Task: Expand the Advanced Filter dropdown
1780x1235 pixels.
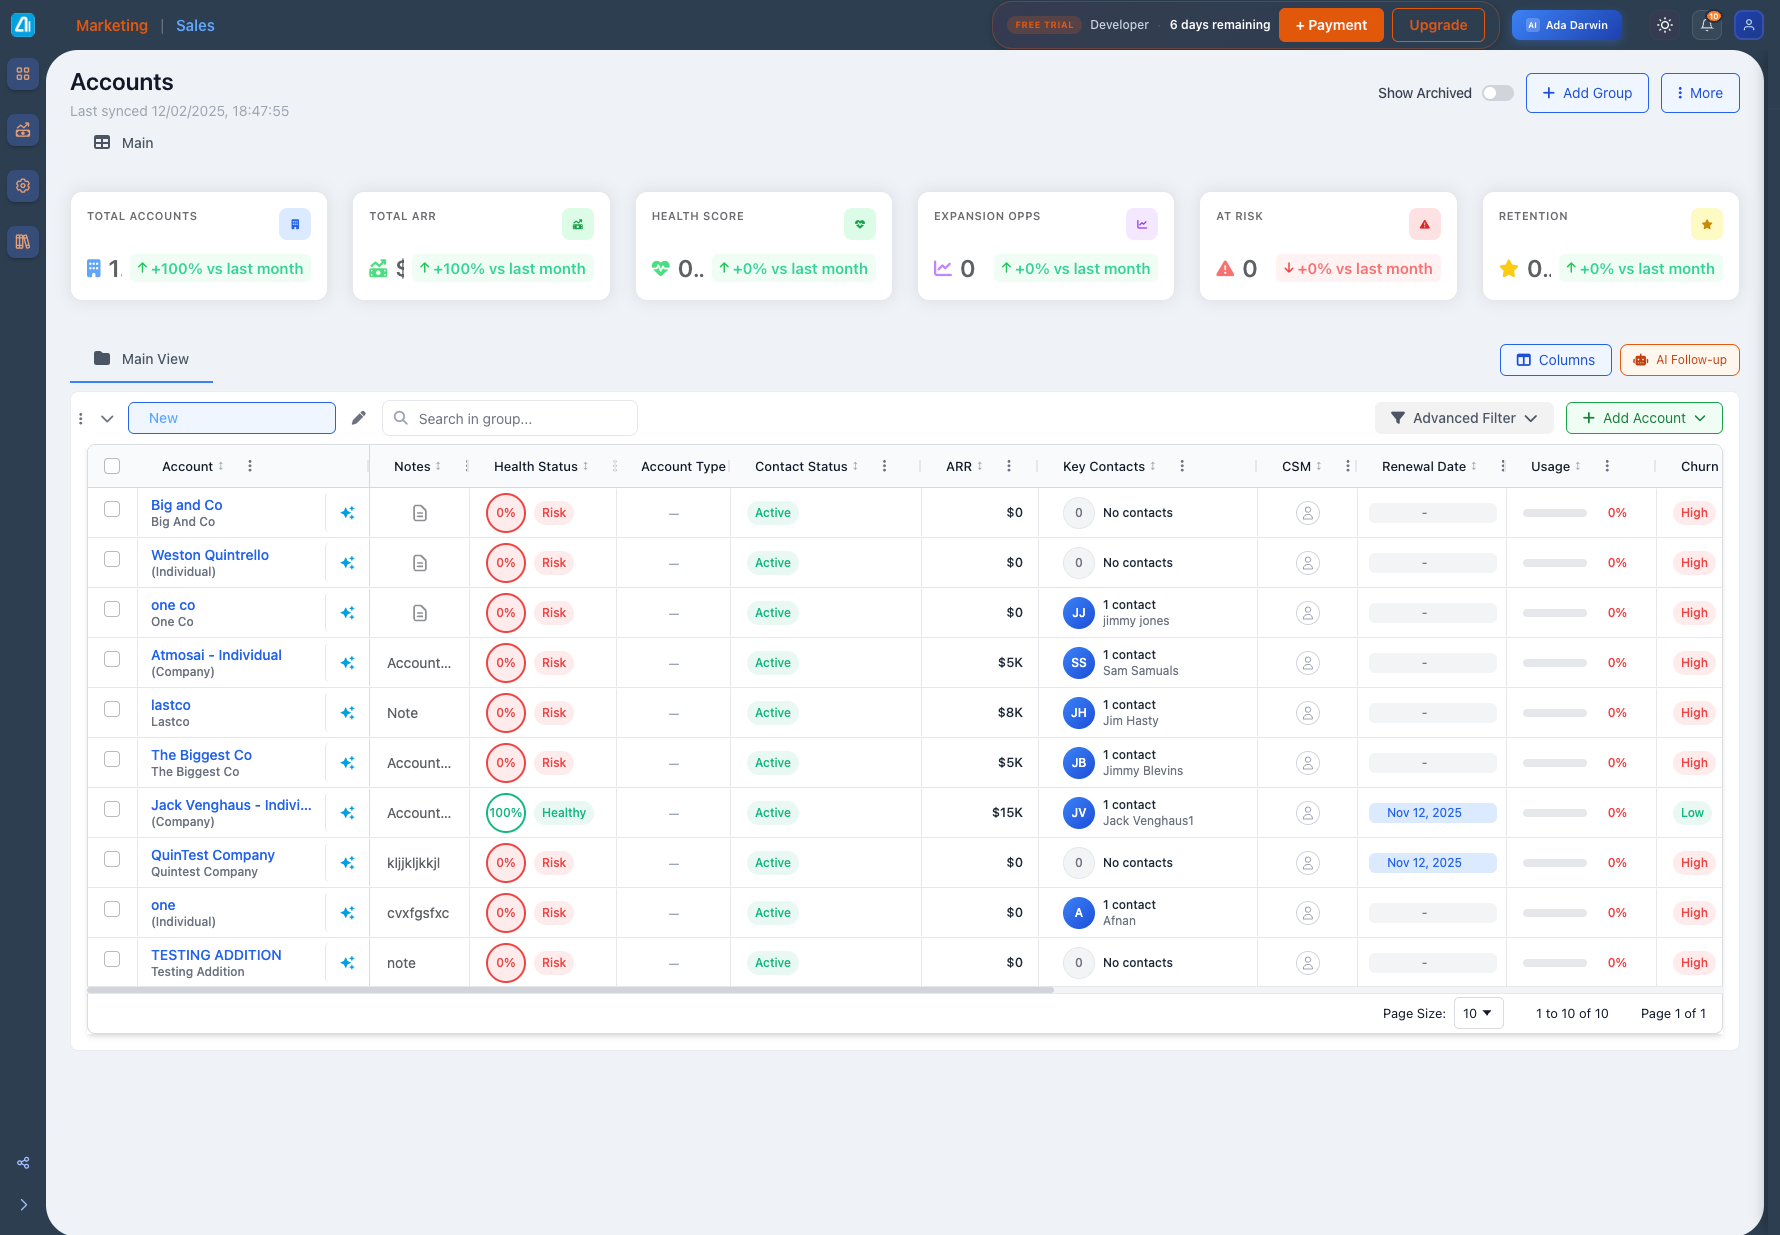Action: pos(1463,418)
